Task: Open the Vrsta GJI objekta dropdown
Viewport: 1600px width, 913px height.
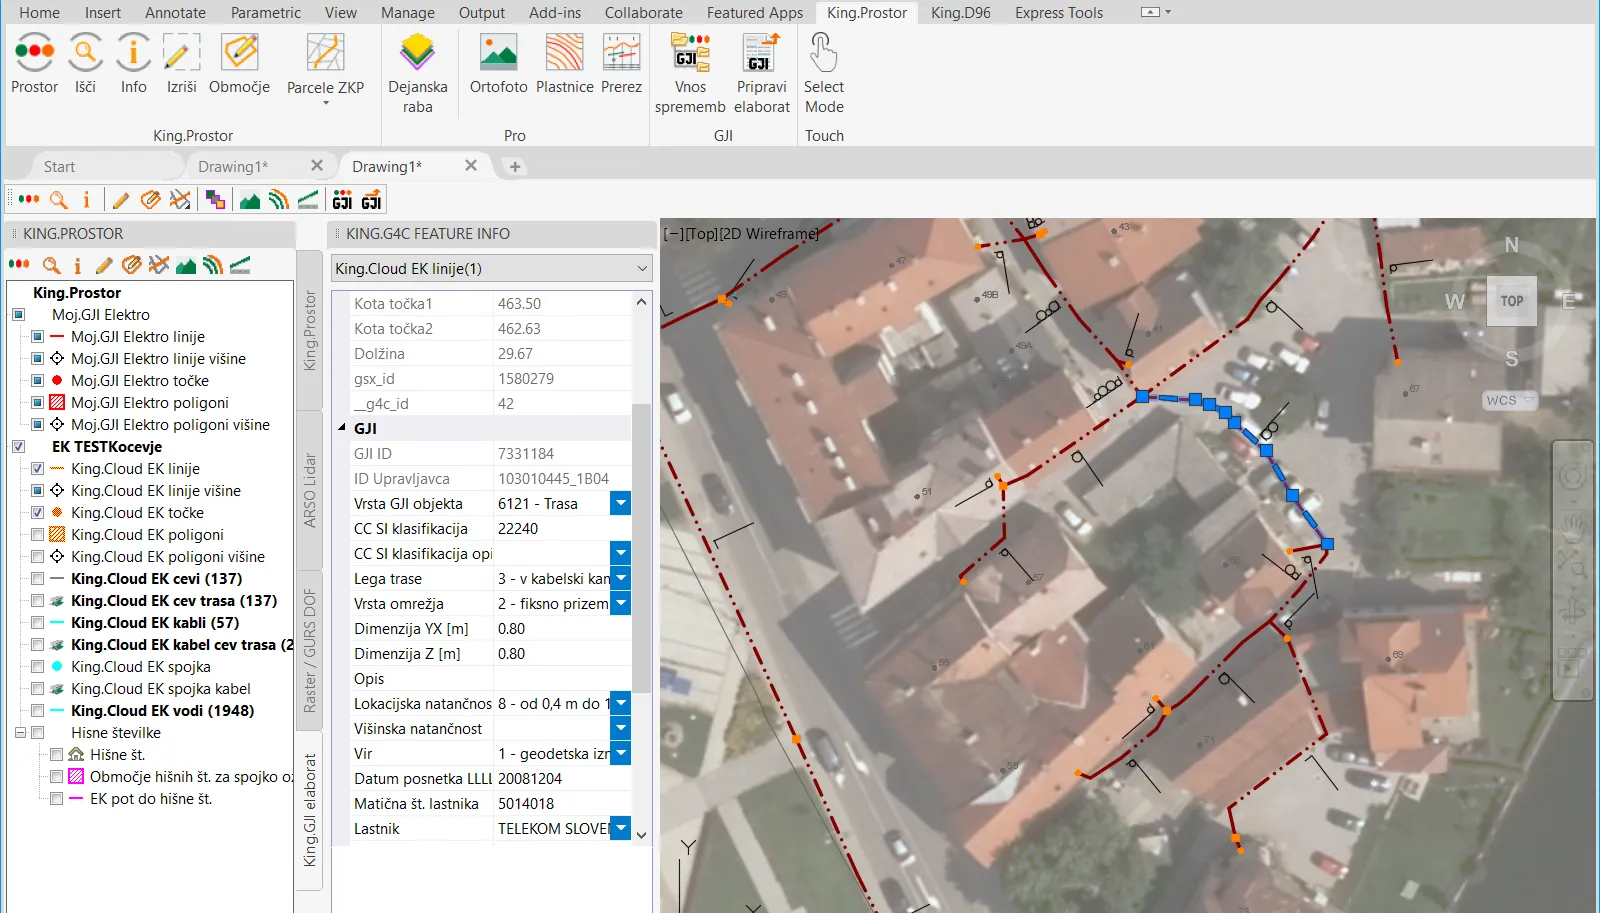Action: pos(621,504)
